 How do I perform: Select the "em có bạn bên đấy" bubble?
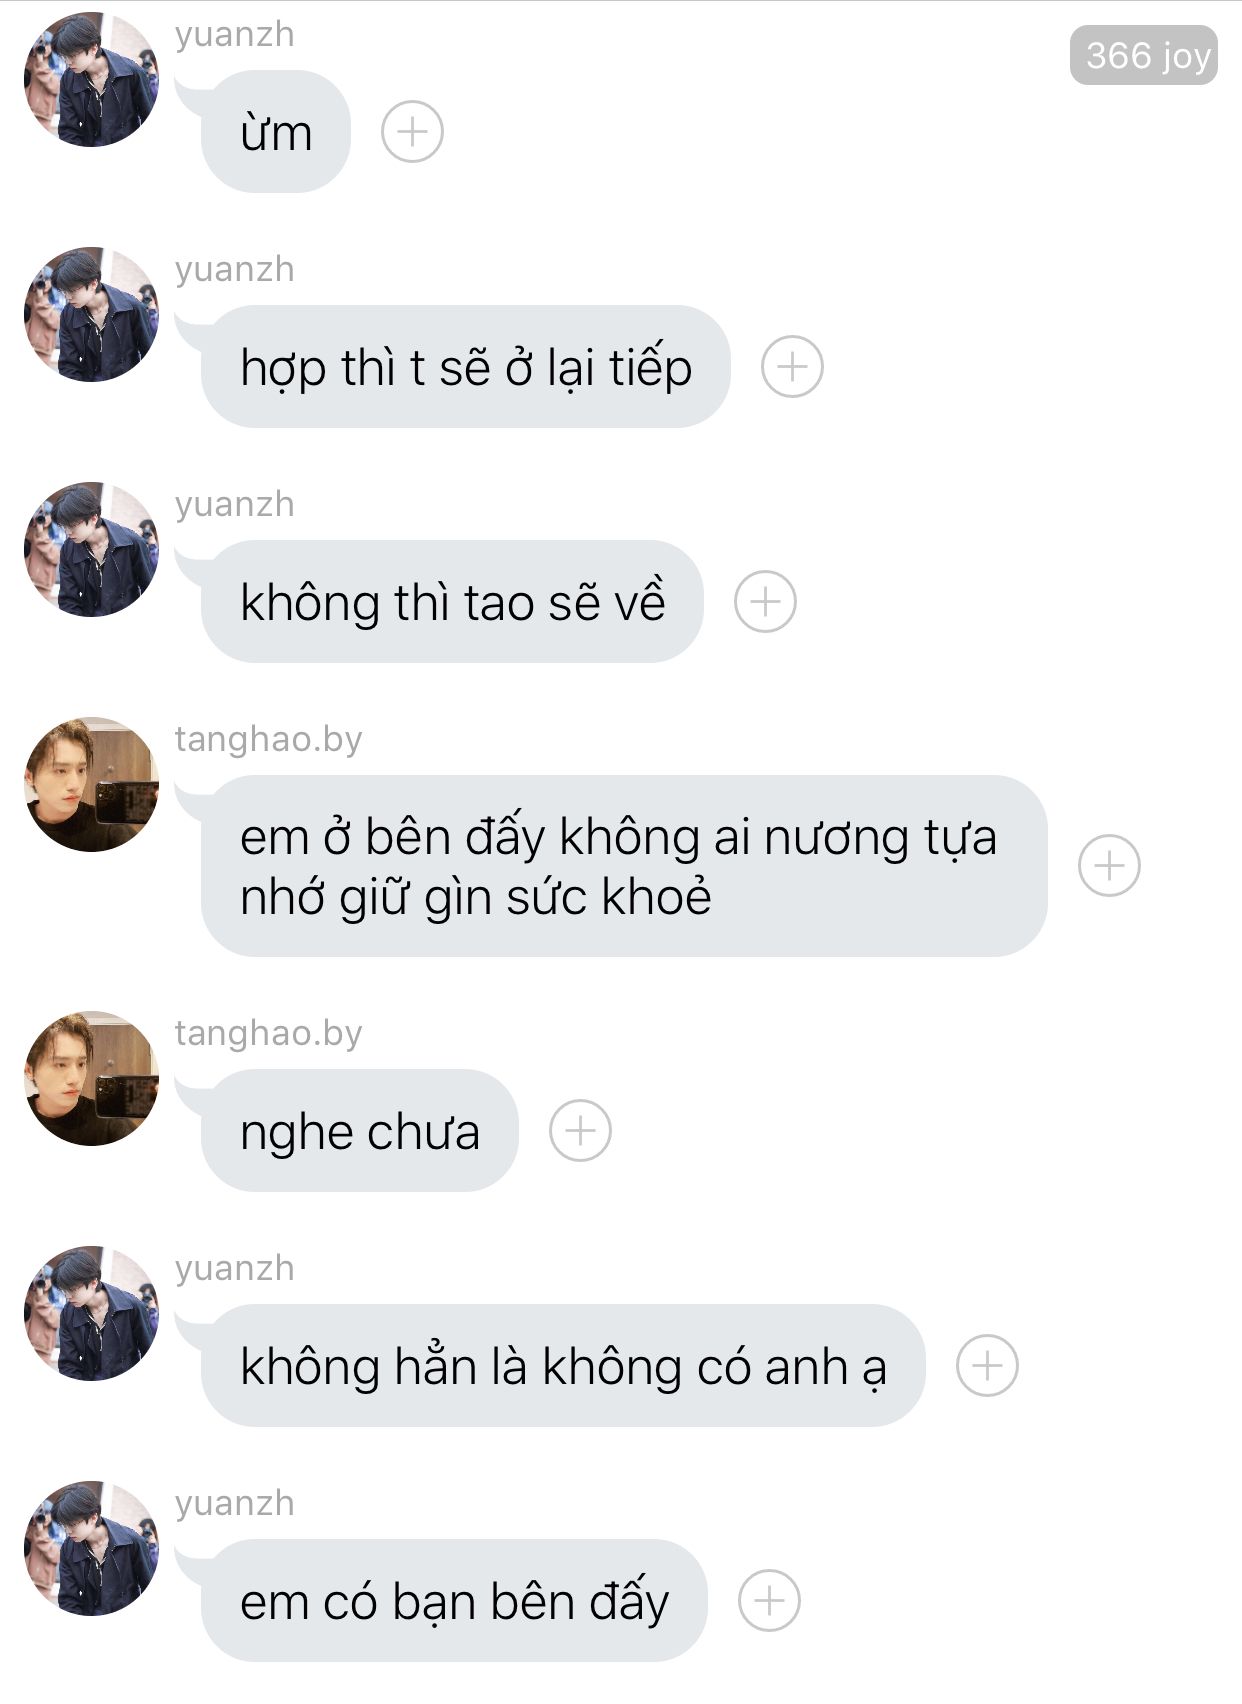click(454, 1600)
